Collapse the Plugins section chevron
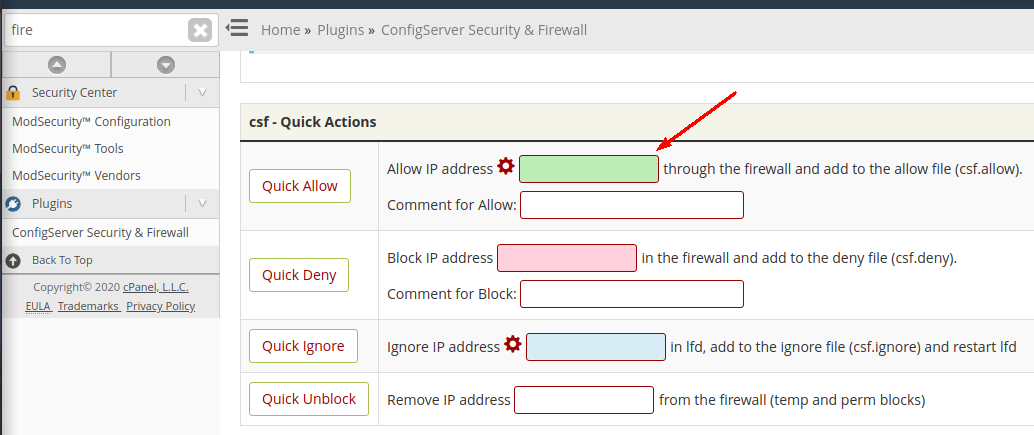The width and height of the screenshot is (1034, 435). (x=202, y=204)
